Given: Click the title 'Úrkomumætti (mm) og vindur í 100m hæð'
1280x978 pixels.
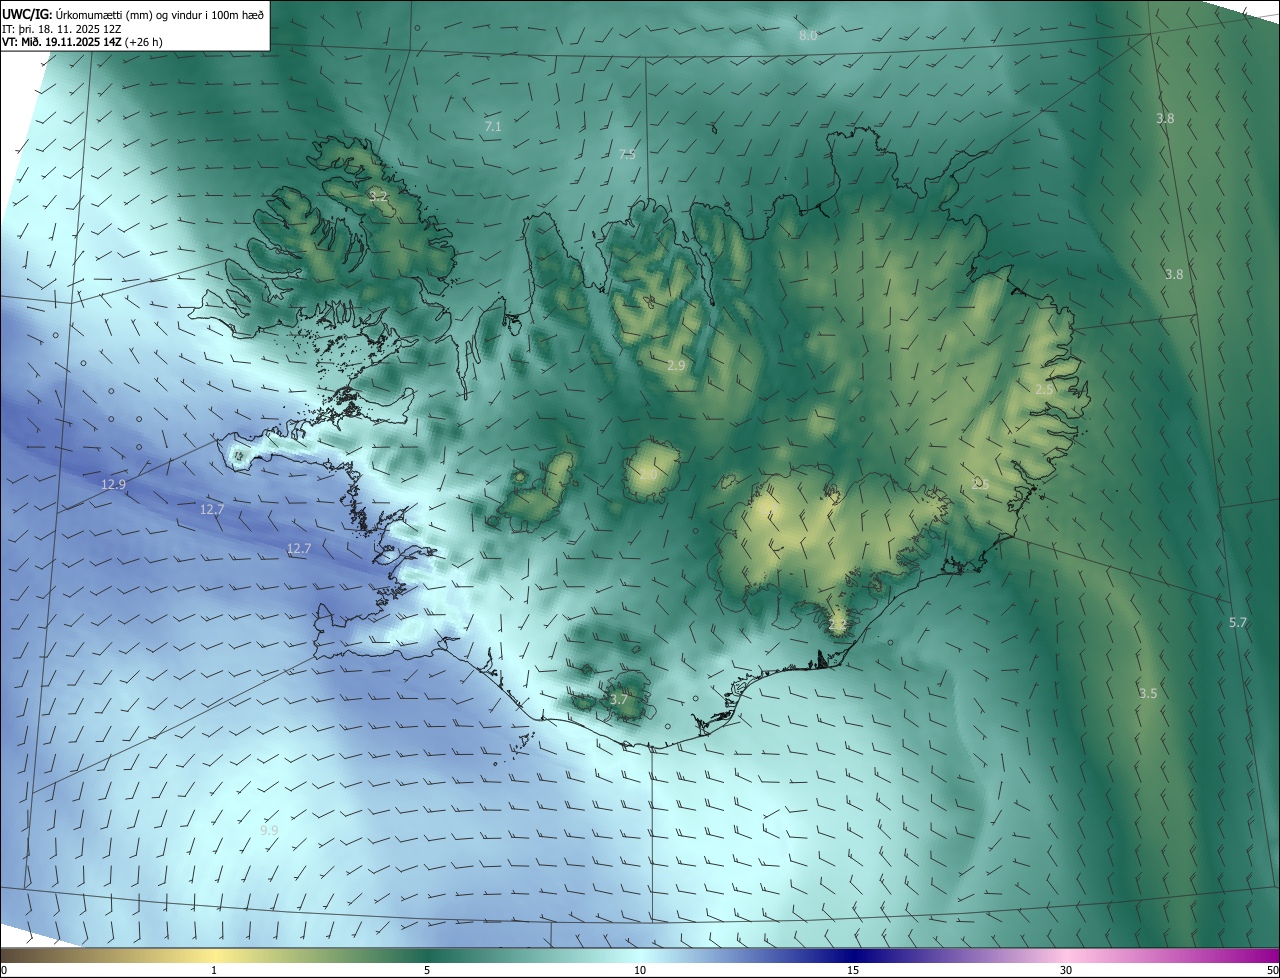Looking at the screenshot, I should (161, 13).
